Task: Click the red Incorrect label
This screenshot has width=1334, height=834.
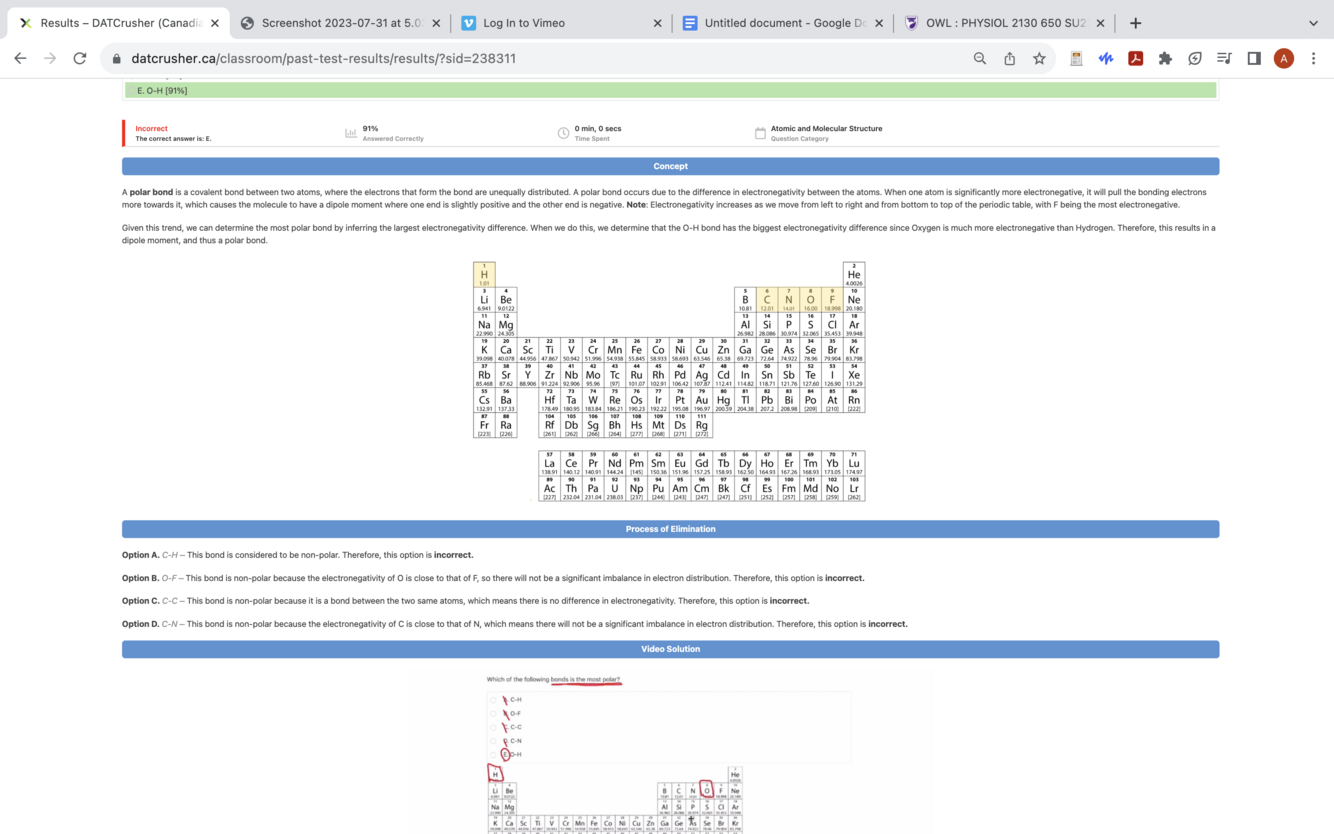Action: (152, 128)
